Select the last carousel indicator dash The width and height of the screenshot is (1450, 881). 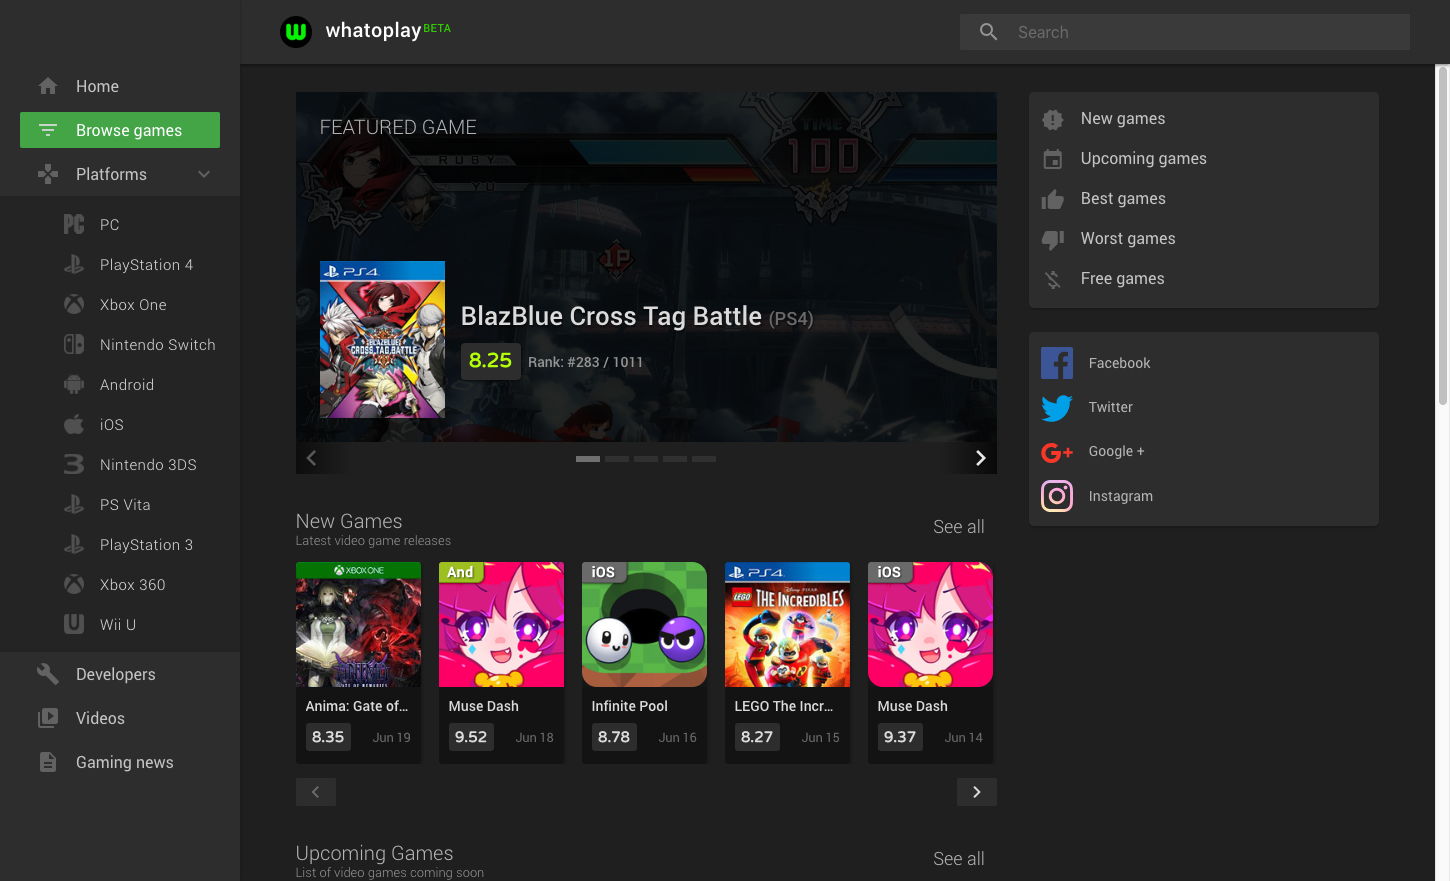coord(704,459)
